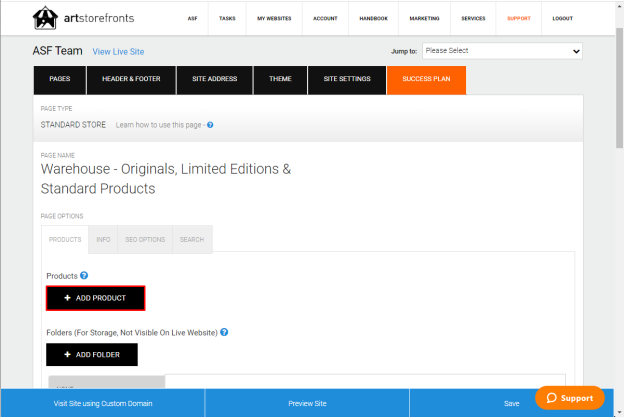Screen dimensions: 624x417
Task: Select the PRODUCTS page options tab
Action: tap(65, 239)
